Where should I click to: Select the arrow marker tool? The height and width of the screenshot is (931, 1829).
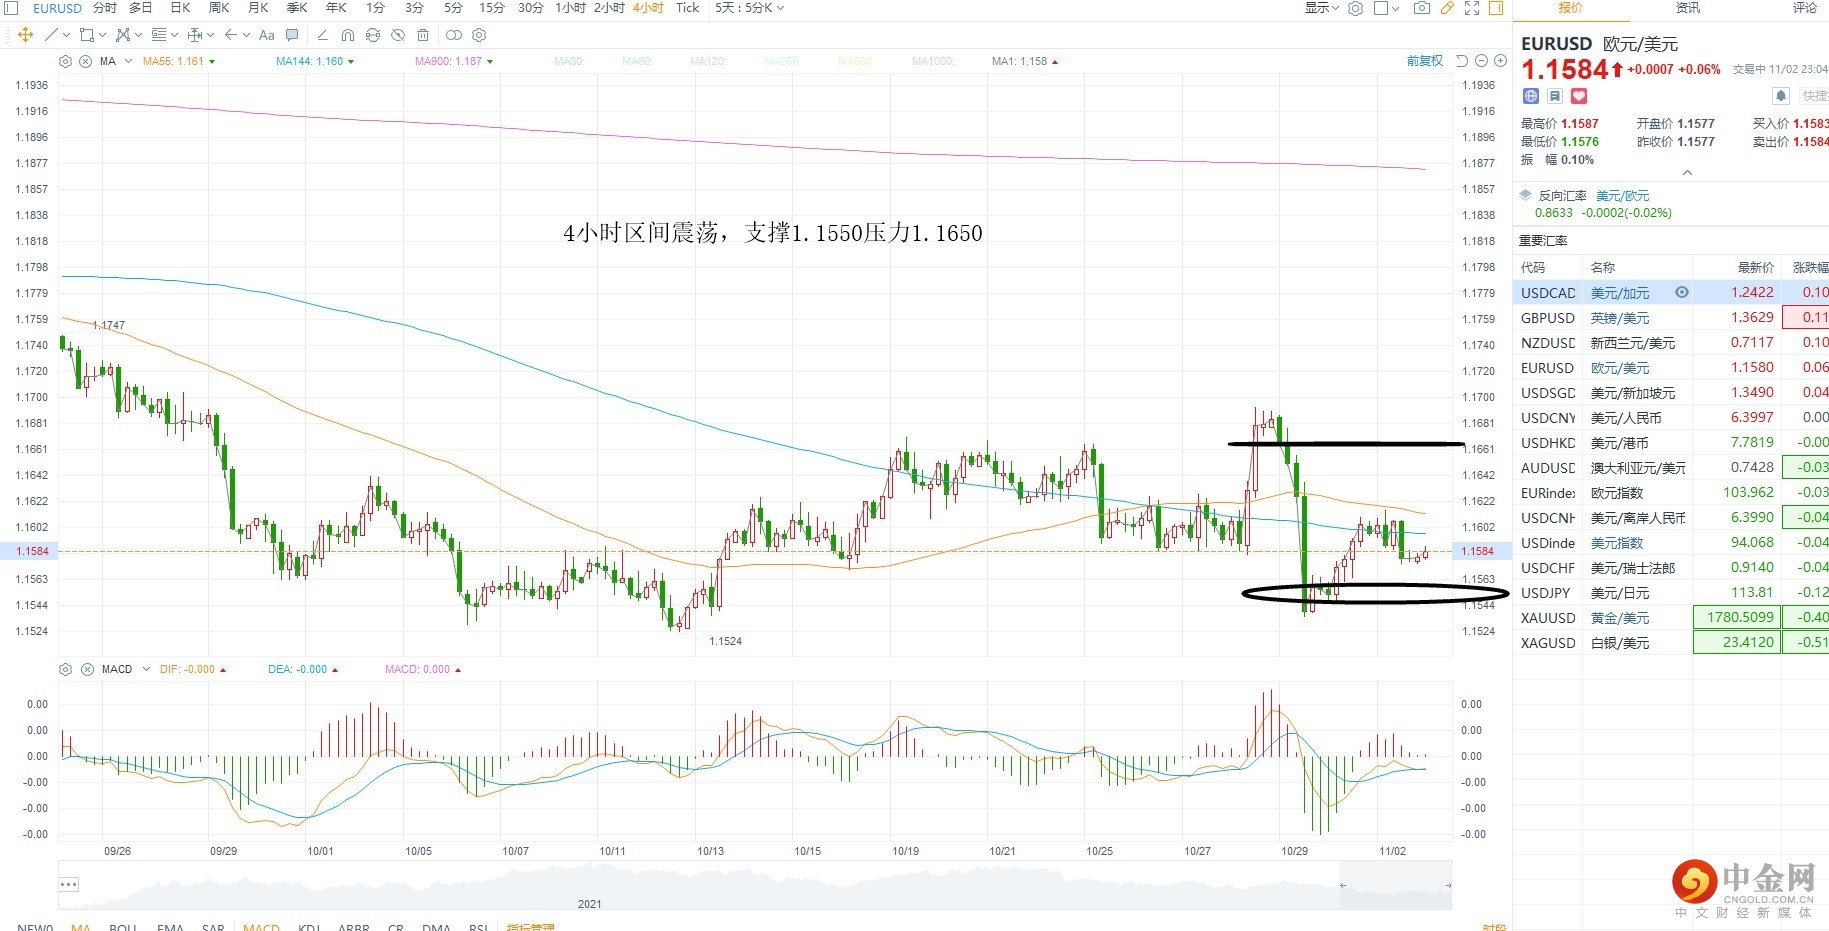pyautogui.click(x=231, y=35)
